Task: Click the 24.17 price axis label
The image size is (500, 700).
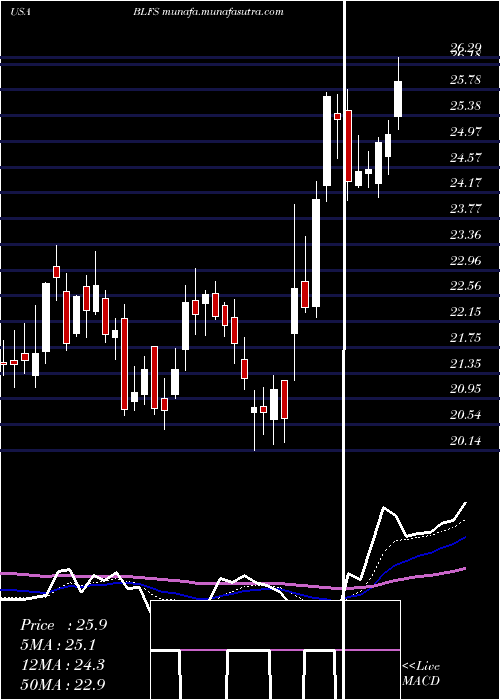Action: click(466, 183)
